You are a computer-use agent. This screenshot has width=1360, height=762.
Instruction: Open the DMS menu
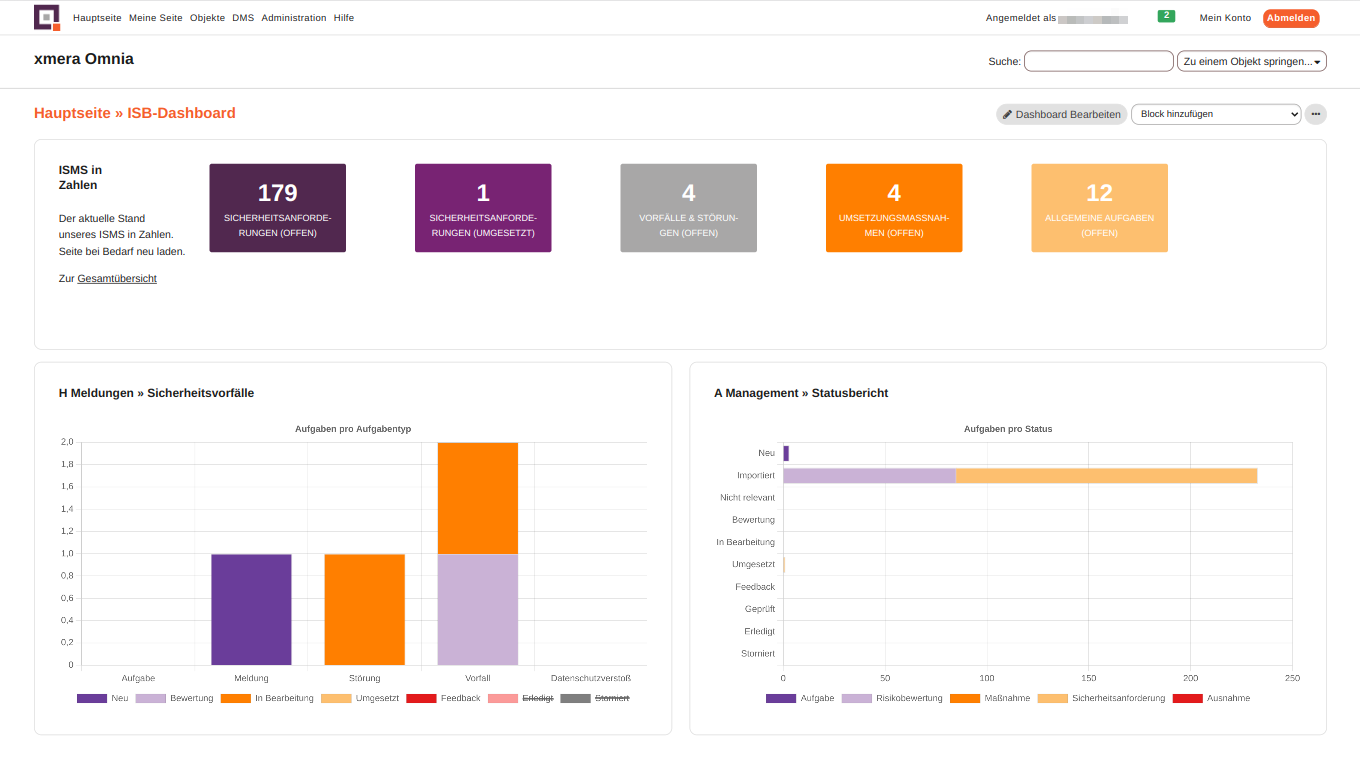243,17
